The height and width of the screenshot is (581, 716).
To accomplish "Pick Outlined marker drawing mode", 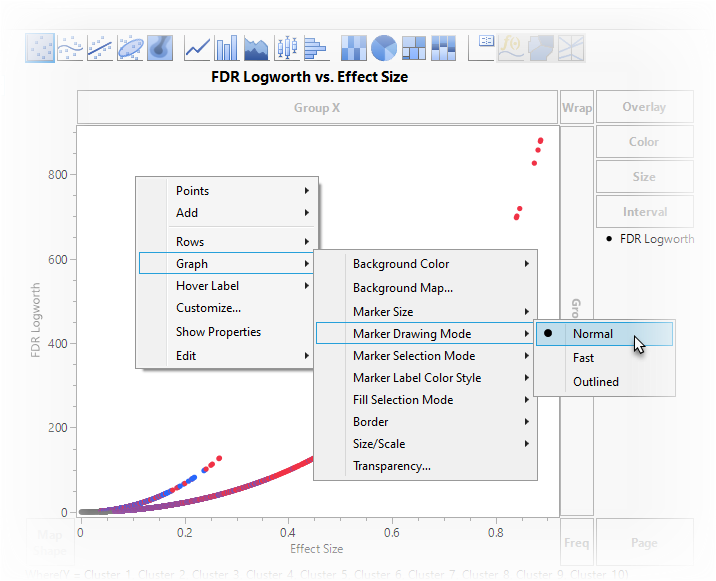I will pyautogui.click(x=595, y=382).
